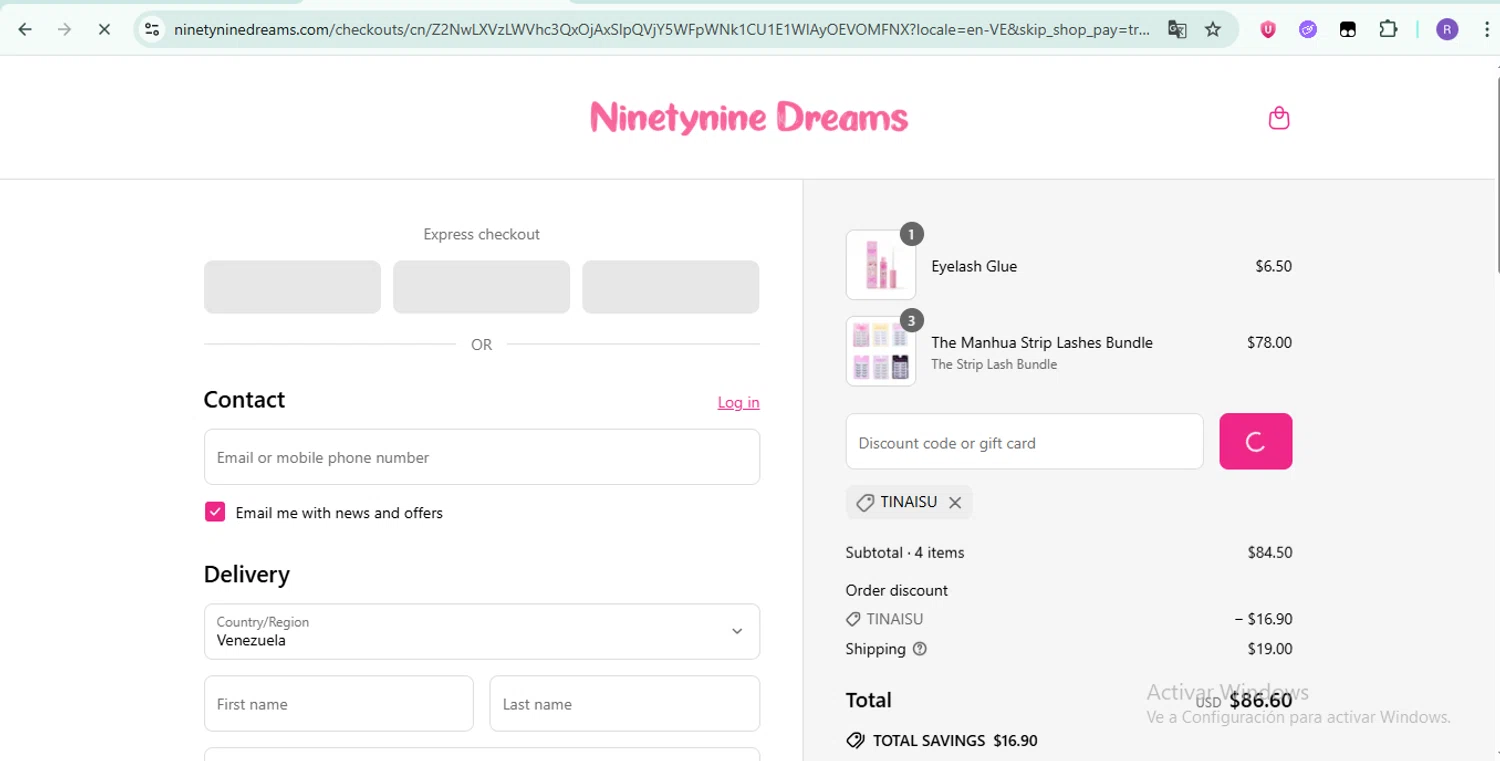The image size is (1500, 761).
Task: Stop page loading with X button
Action: 104,29
